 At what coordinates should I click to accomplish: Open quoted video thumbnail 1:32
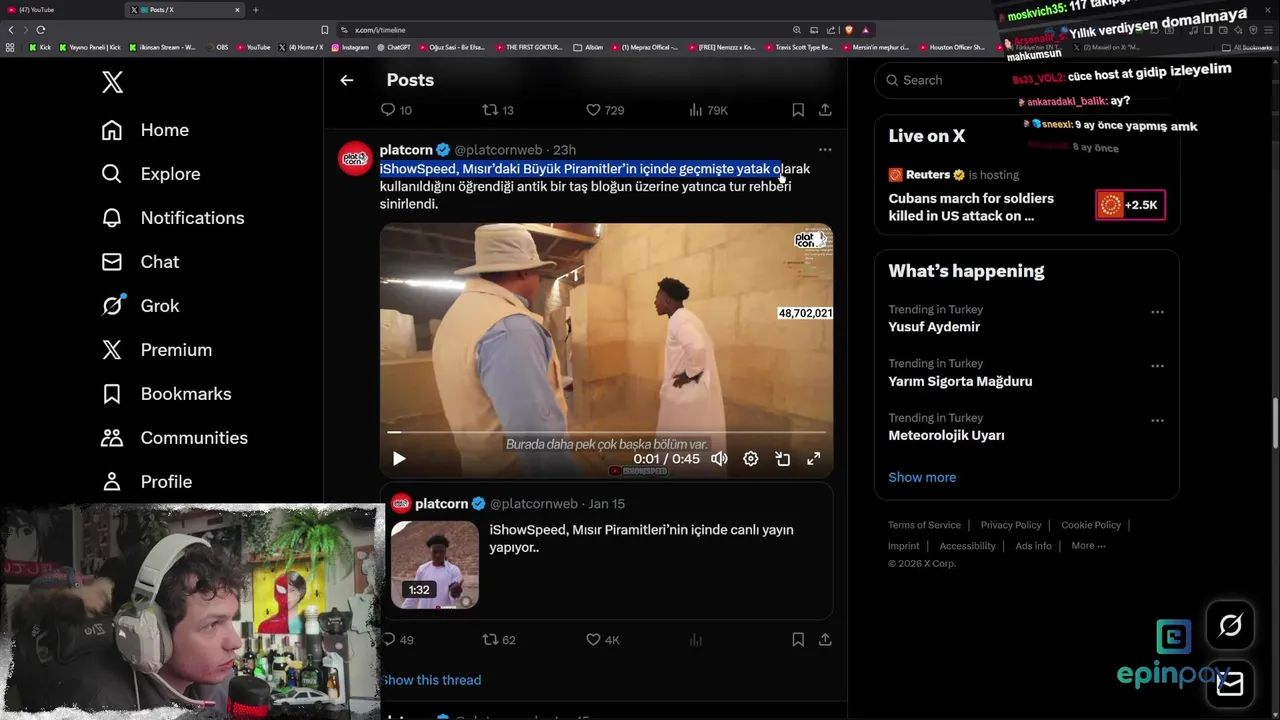tap(435, 565)
